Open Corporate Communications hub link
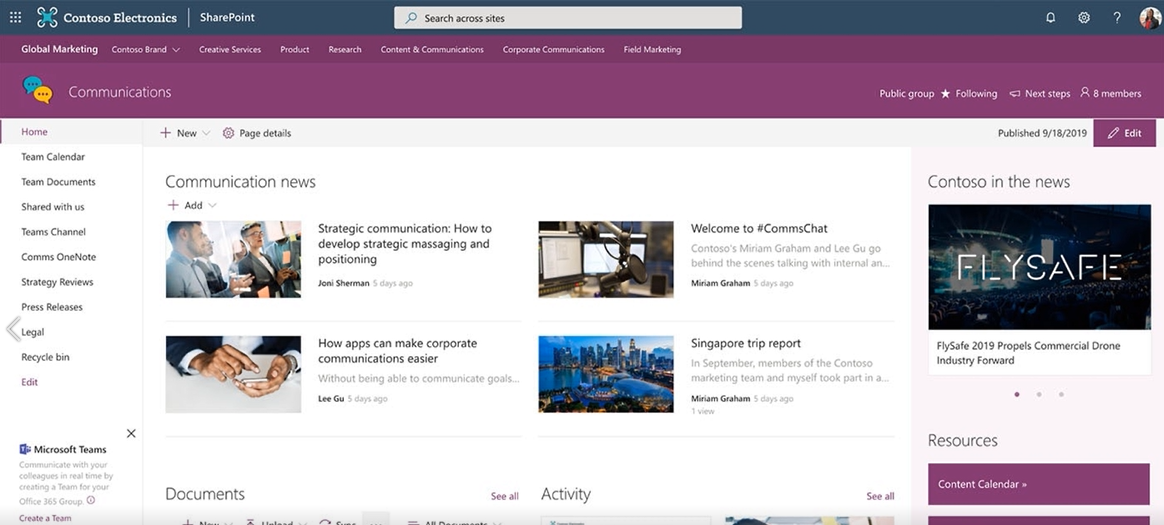This screenshot has height=525, width=1164. pyautogui.click(x=554, y=50)
